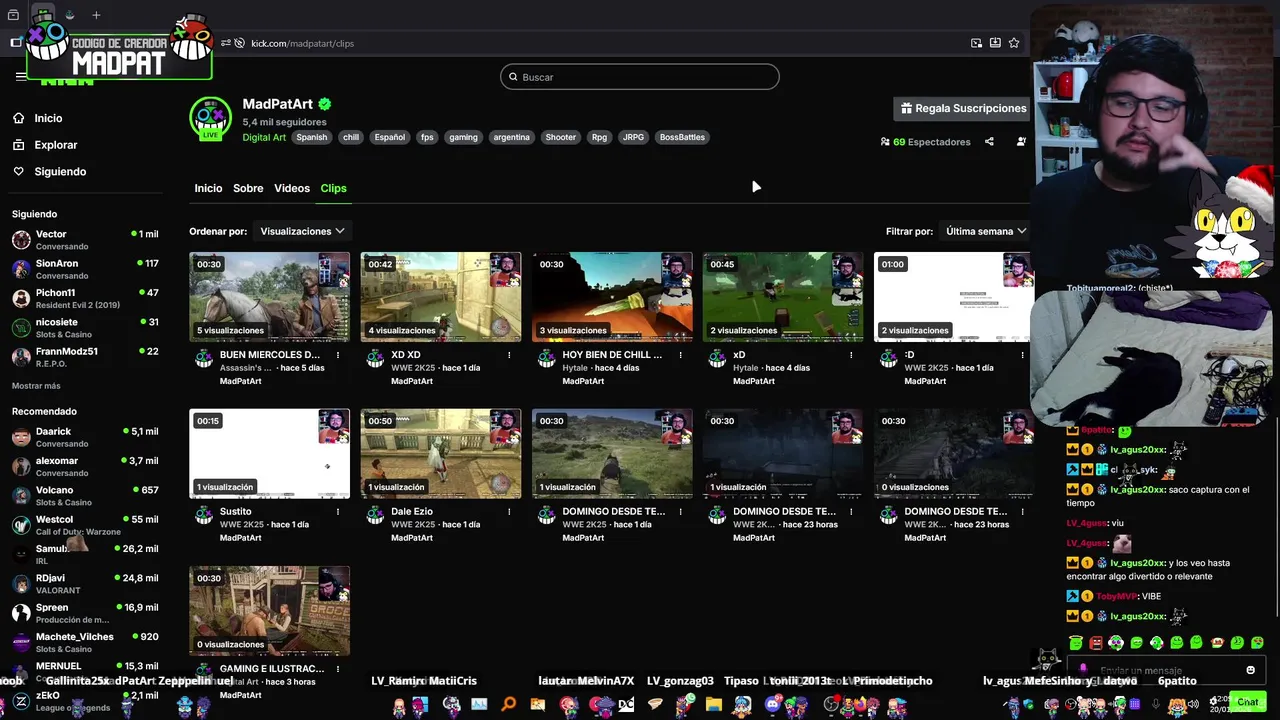The image size is (1280, 720).
Task: Open nicosiete channel in sidebar
Action: pyautogui.click(x=85, y=328)
